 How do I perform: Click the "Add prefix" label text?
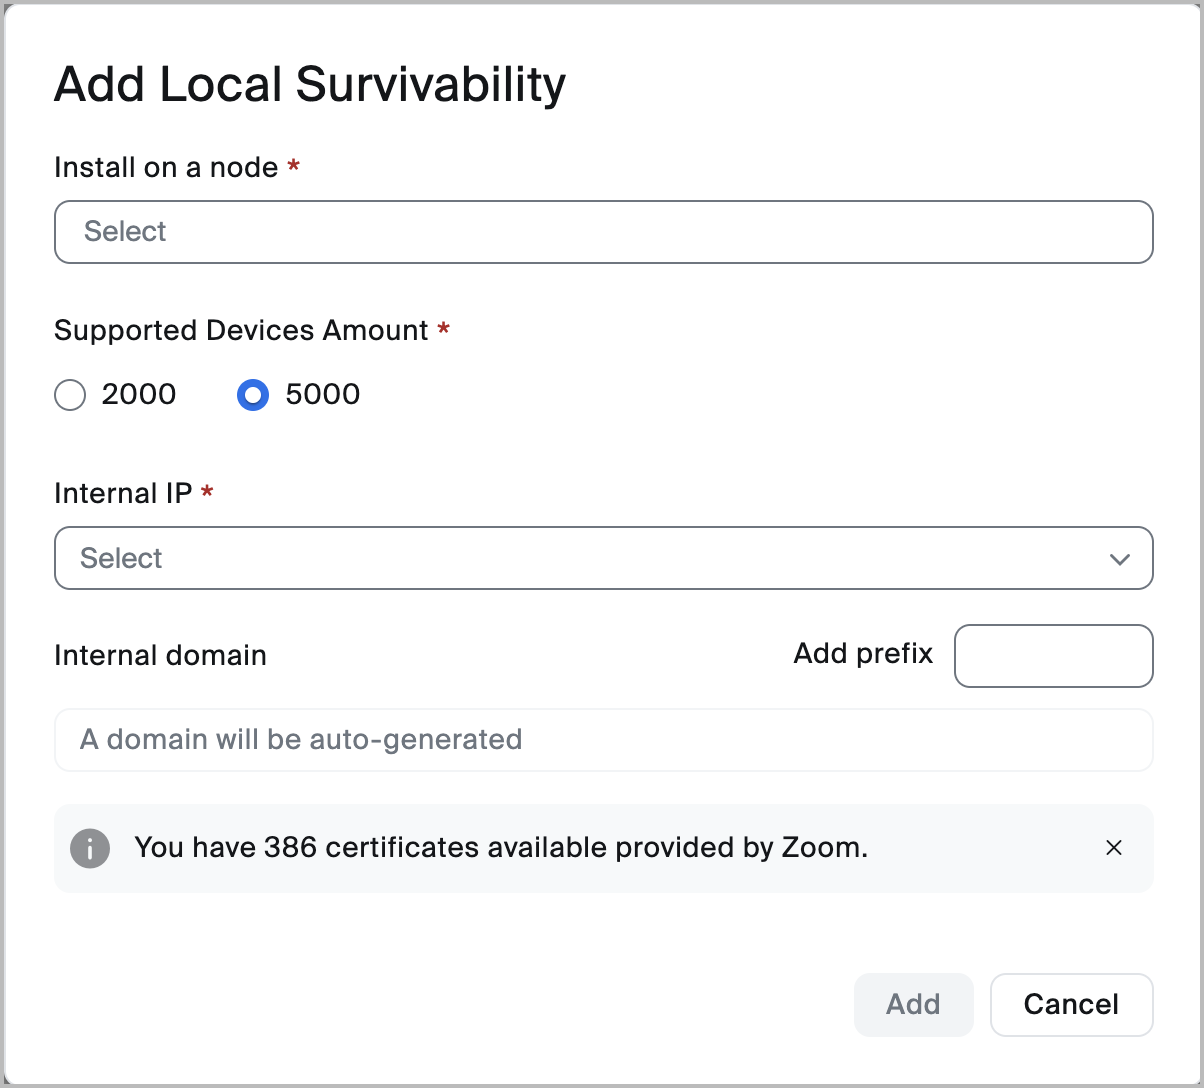(x=863, y=654)
